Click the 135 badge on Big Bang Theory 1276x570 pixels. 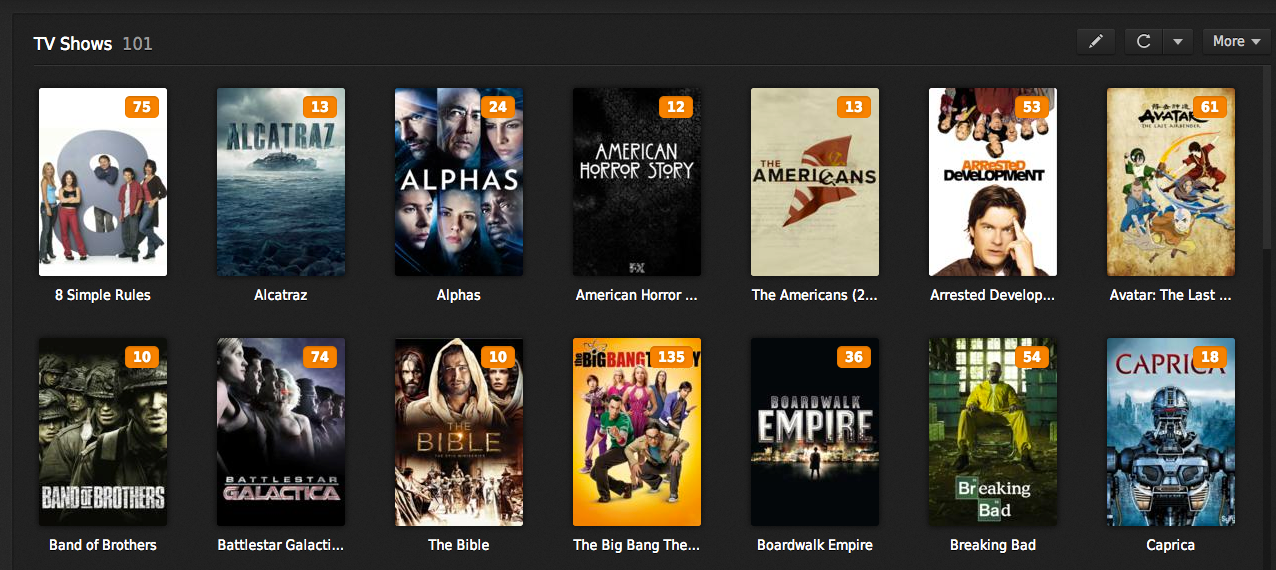(671, 357)
